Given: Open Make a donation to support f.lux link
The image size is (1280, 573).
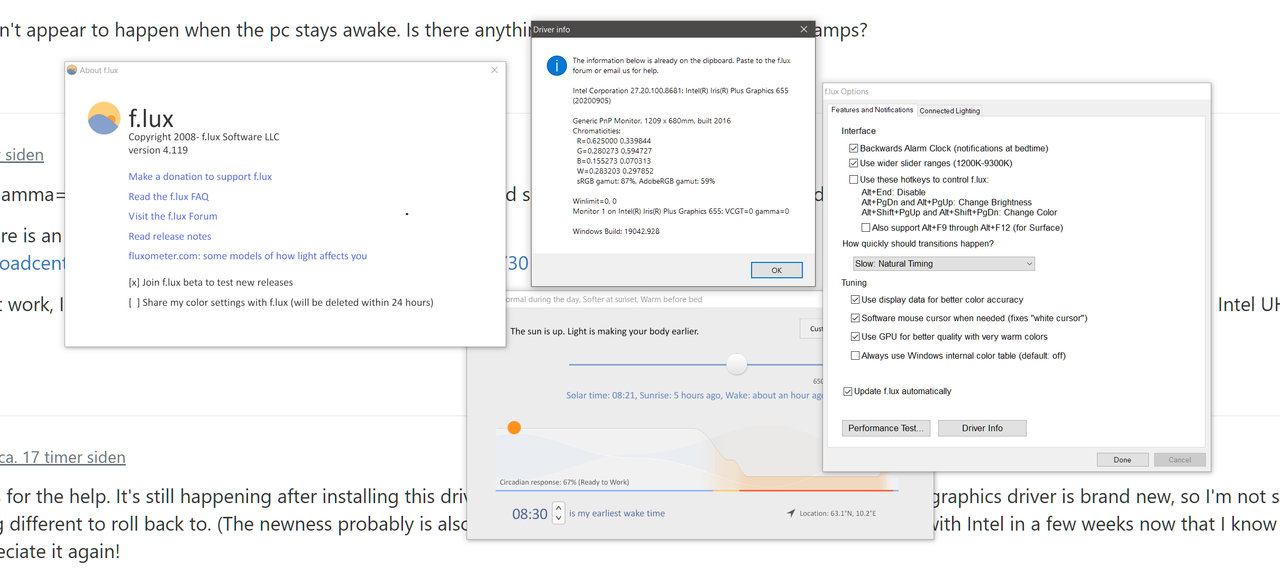Looking at the screenshot, I should 200,177.
